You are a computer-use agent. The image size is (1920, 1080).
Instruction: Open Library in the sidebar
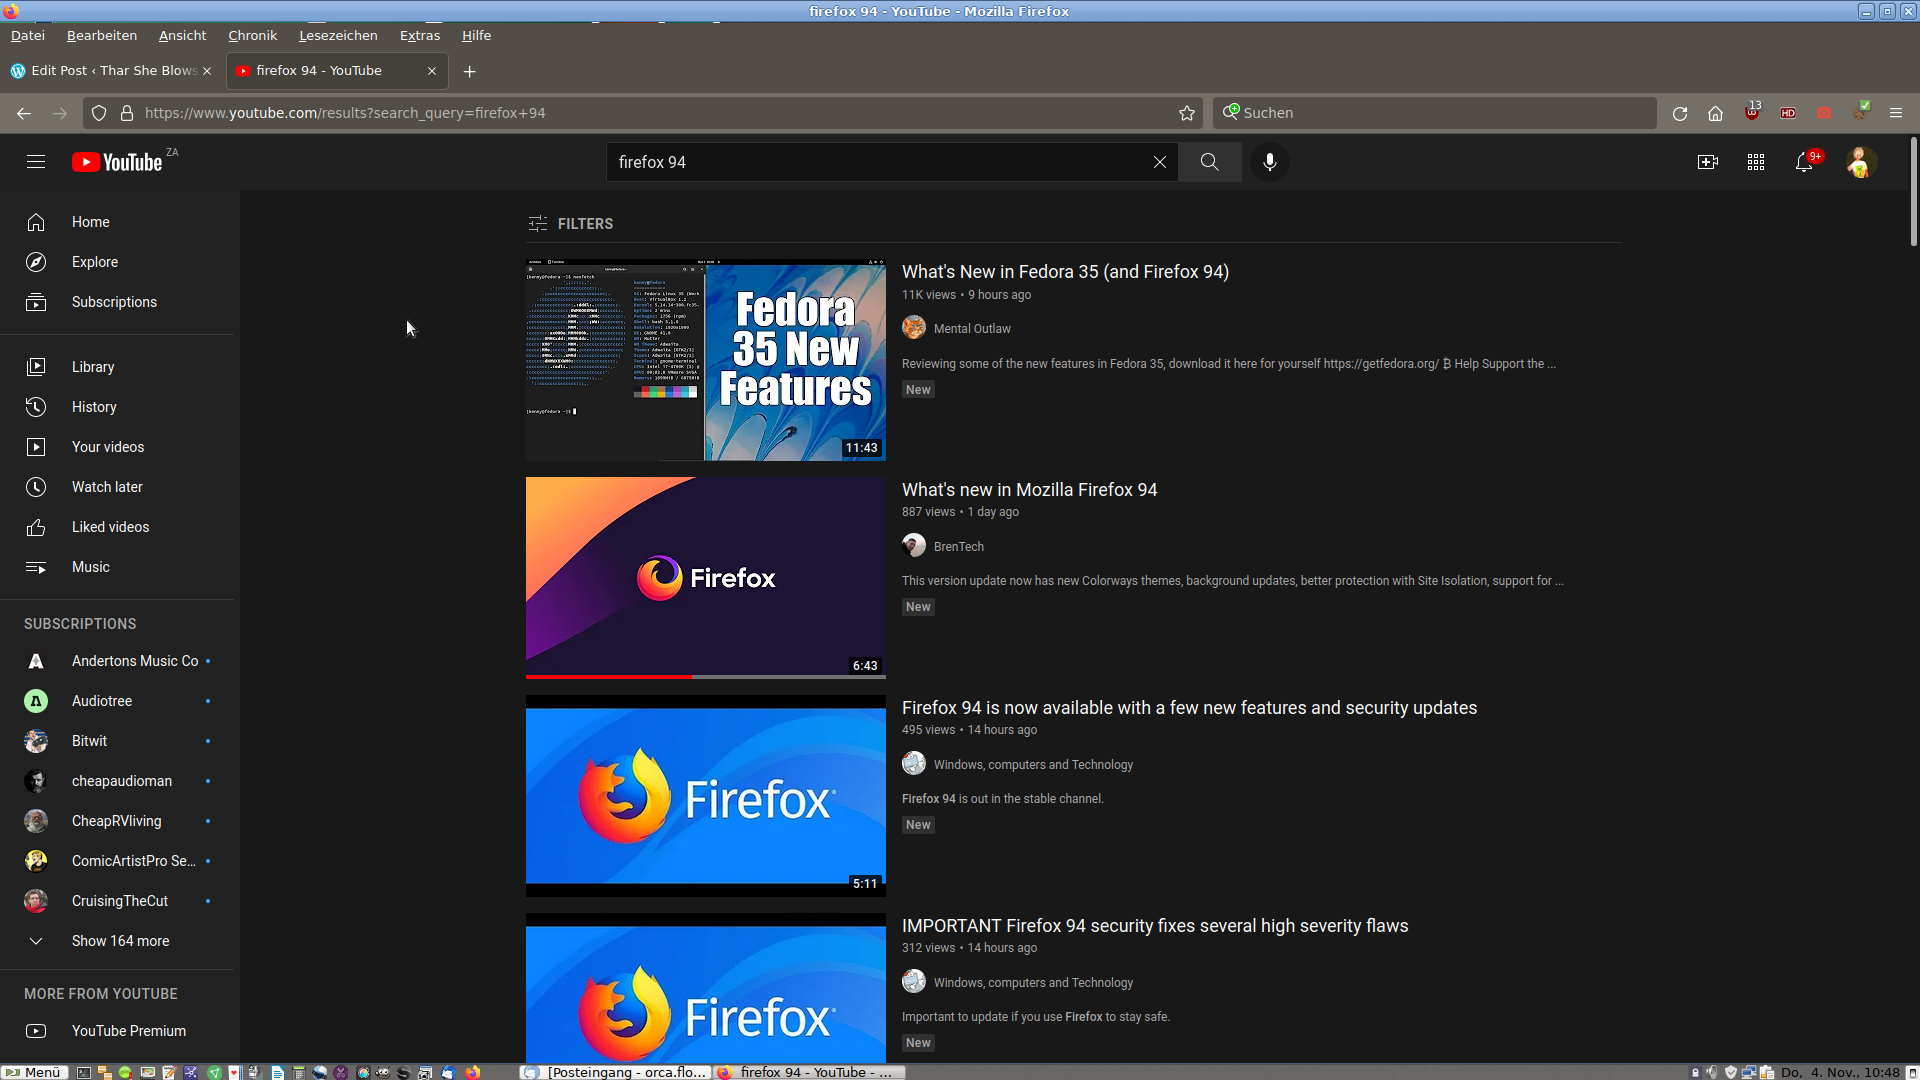[118, 367]
